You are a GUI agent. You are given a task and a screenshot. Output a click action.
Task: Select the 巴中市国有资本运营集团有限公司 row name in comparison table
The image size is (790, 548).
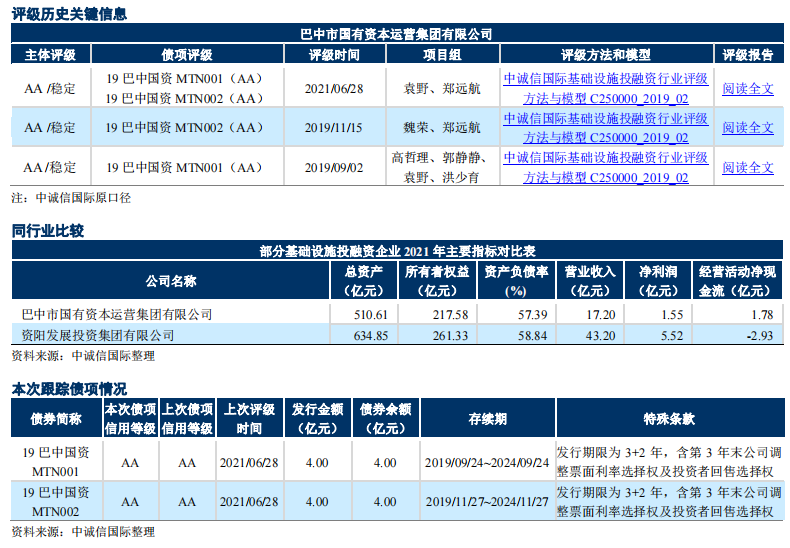coord(117,315)
